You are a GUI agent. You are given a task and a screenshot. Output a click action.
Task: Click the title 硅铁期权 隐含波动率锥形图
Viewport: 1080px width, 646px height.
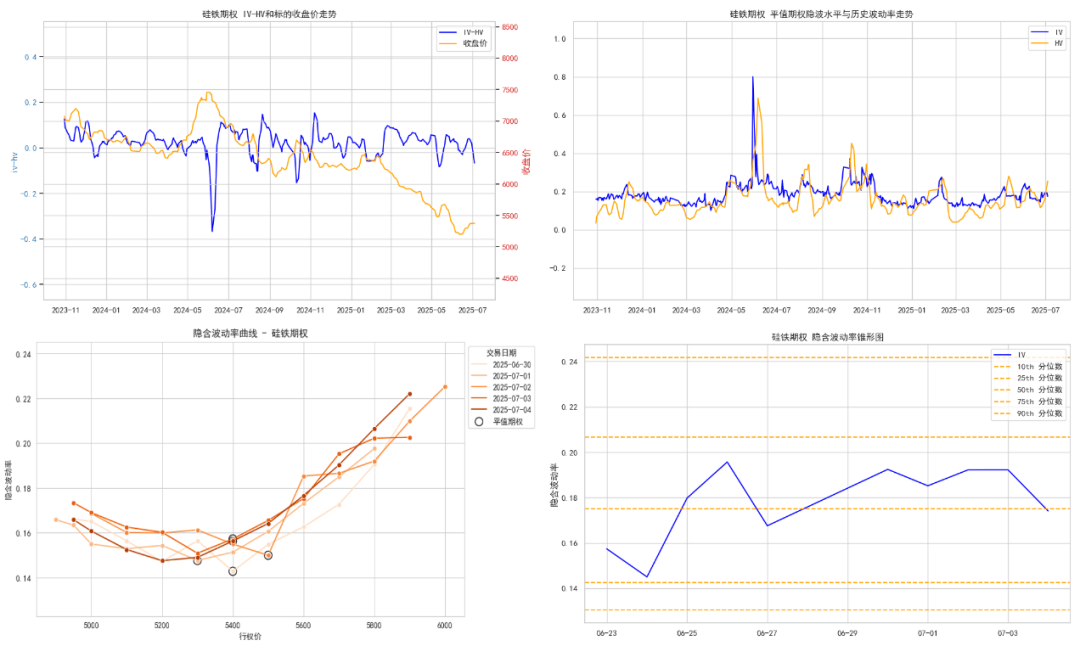[827, 337]
